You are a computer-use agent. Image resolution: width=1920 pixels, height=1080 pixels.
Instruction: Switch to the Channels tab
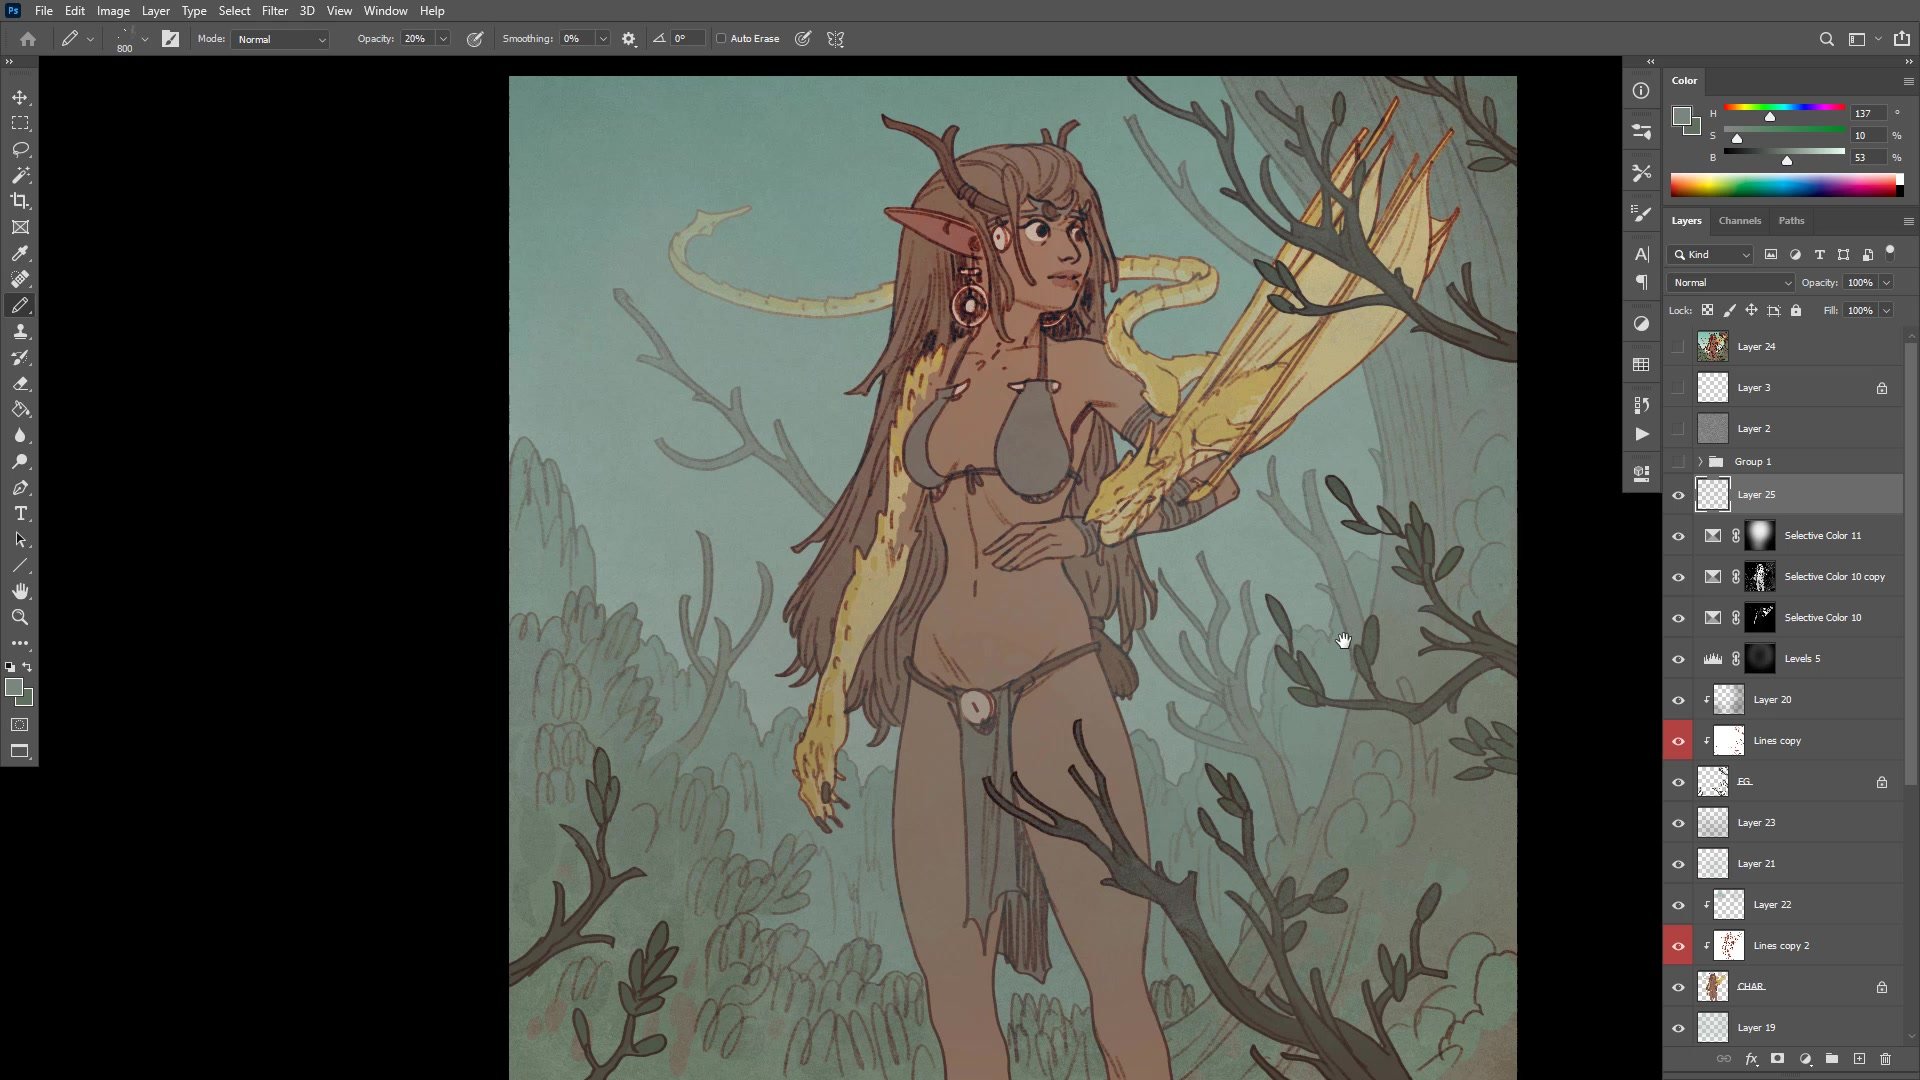point(1739,221)
